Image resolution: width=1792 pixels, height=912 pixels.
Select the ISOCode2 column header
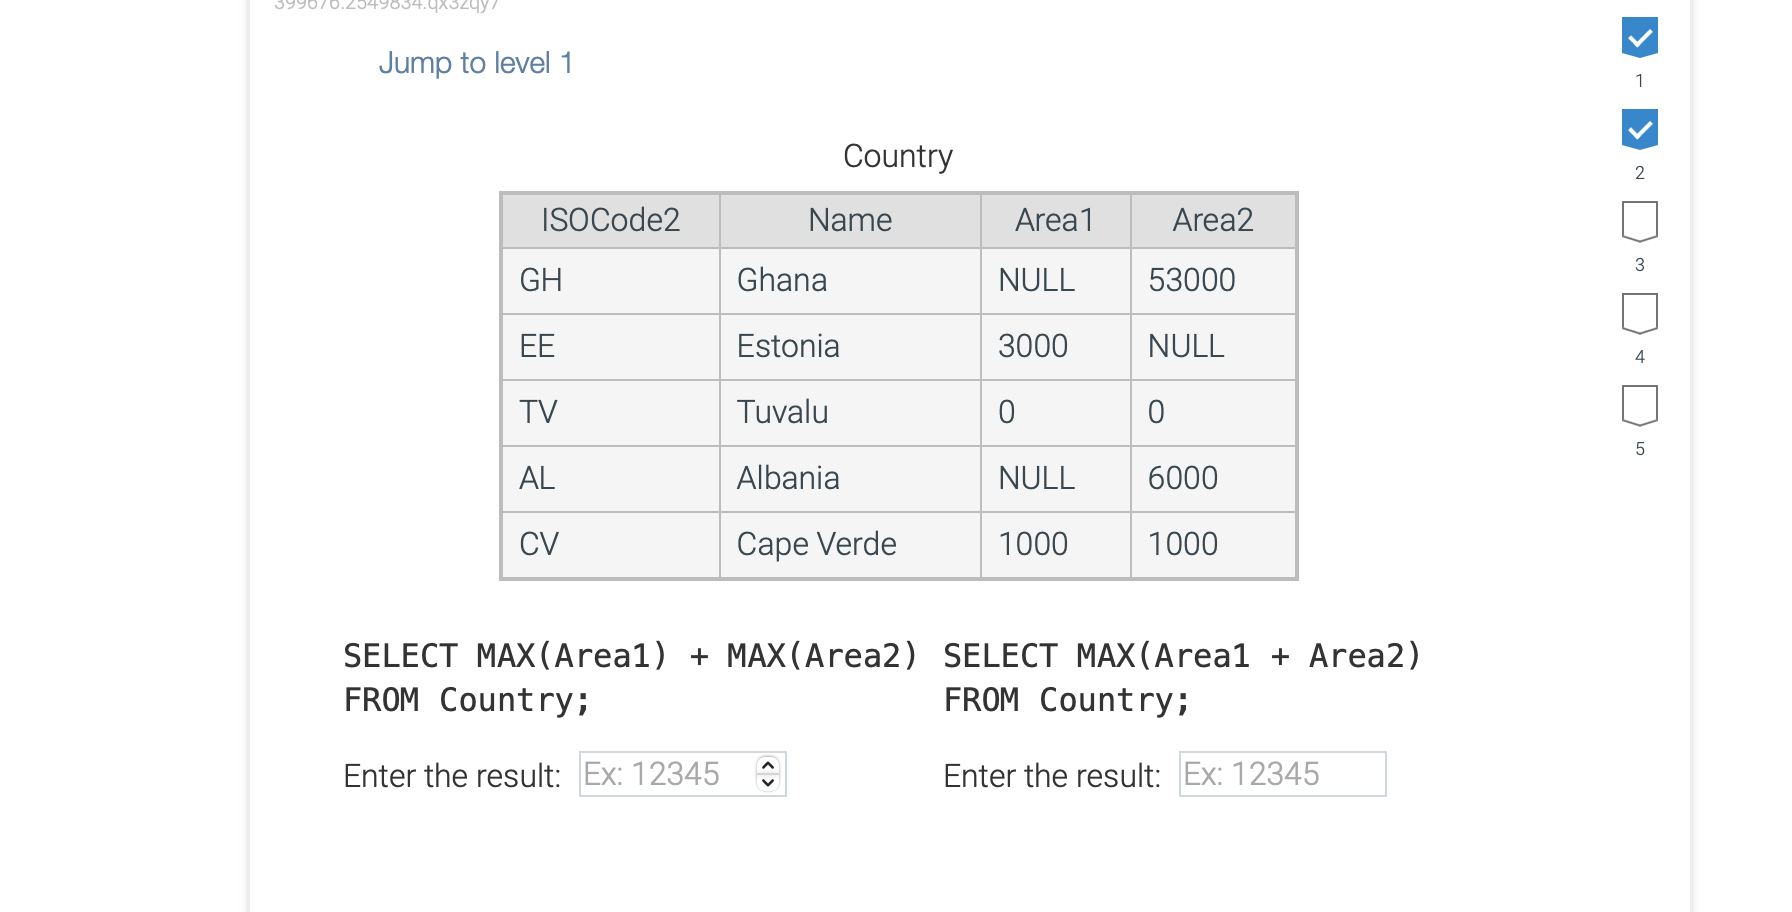[x=609, y=220]
